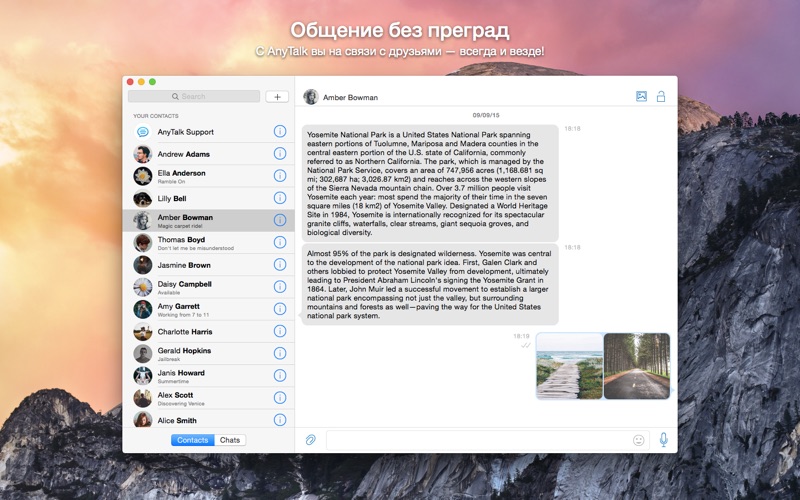Screen dimensions: 800x500
Task: Show info icon for Ella Anderson
Action: pyautogui.click(x=280, y=176)
